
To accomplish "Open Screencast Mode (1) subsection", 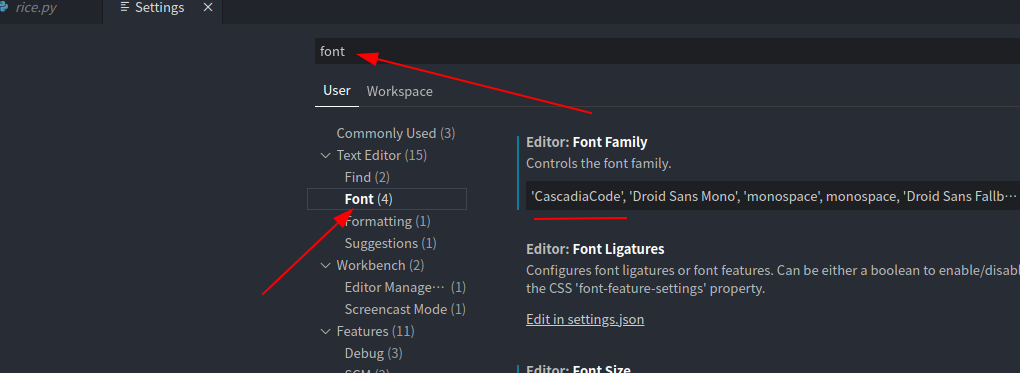I will click(405, 309).
